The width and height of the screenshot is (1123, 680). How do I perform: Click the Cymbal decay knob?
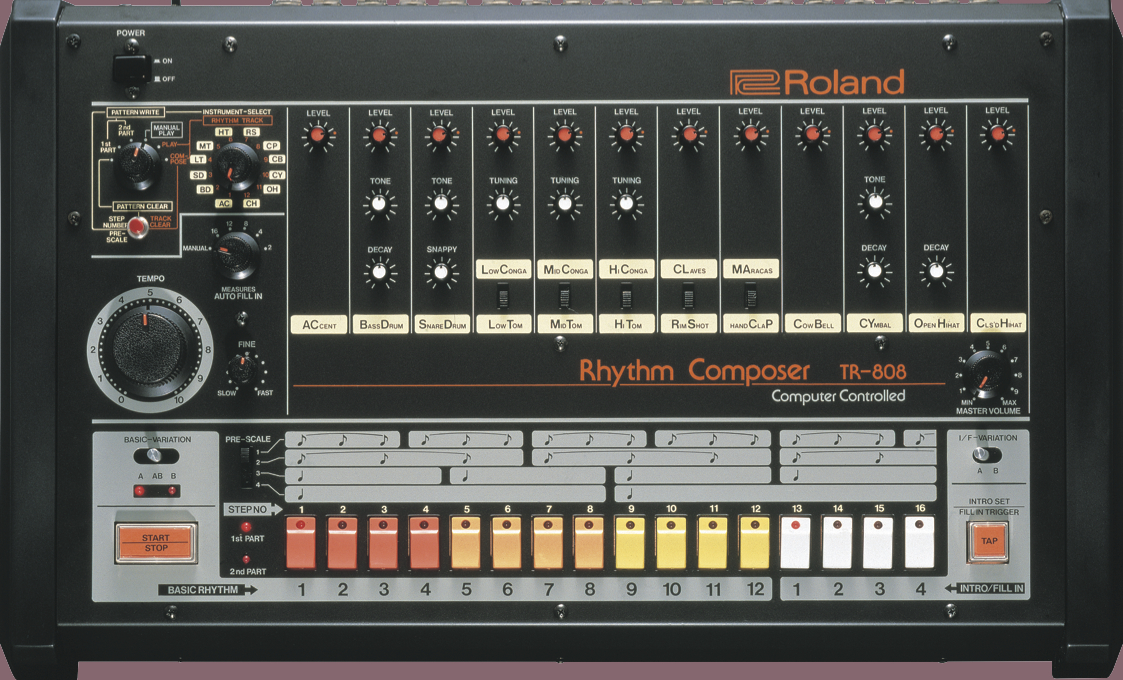pos(874,271)
